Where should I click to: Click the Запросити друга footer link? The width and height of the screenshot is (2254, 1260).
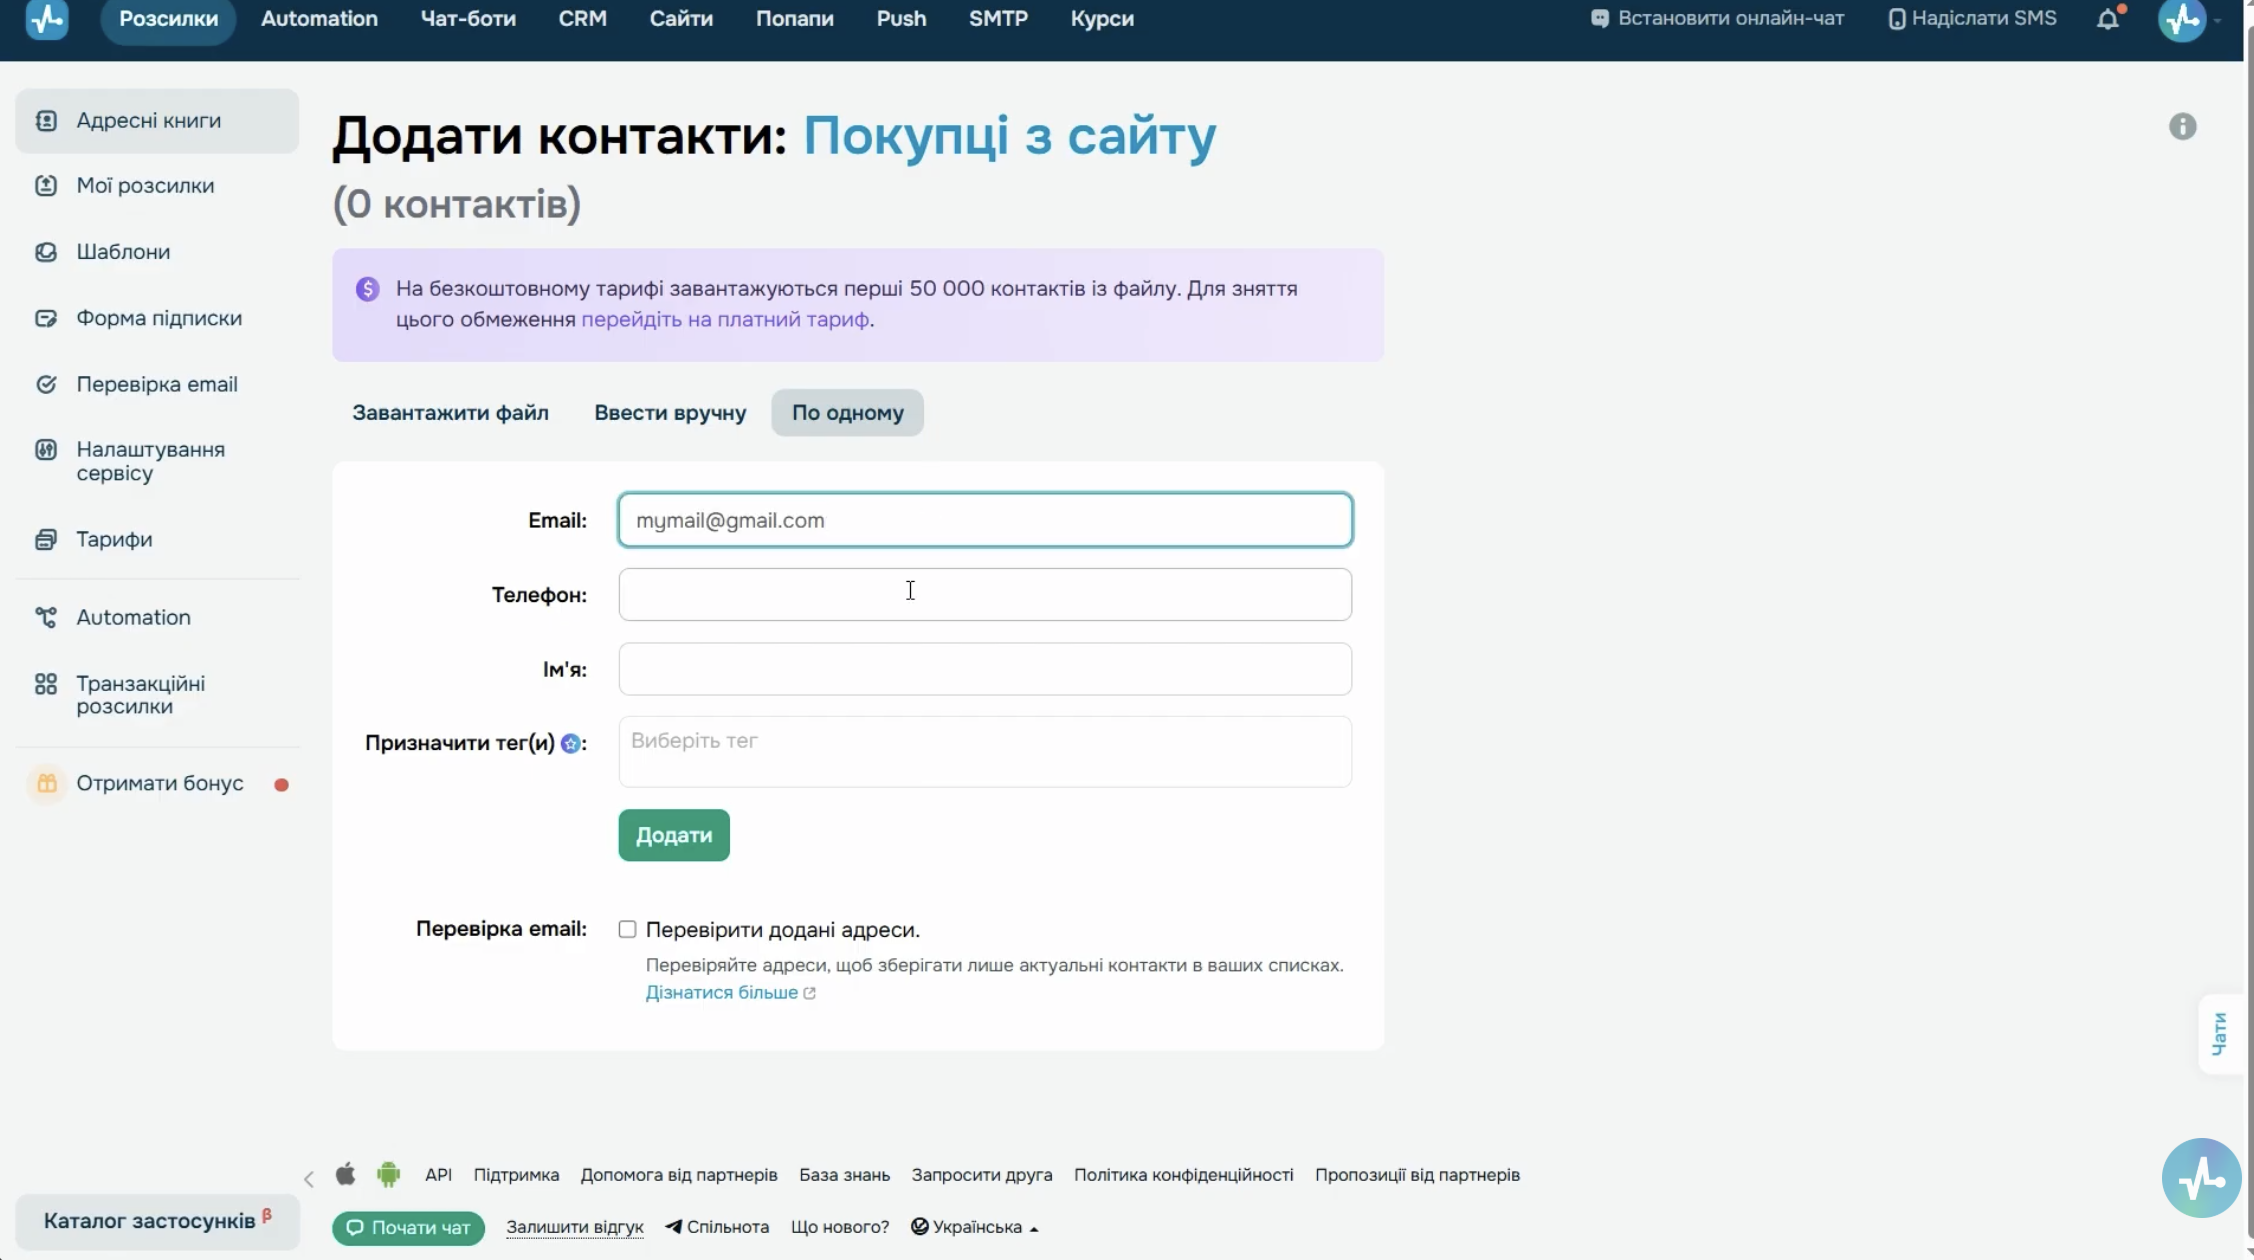pyautogui.click(x=982, y=1175)
